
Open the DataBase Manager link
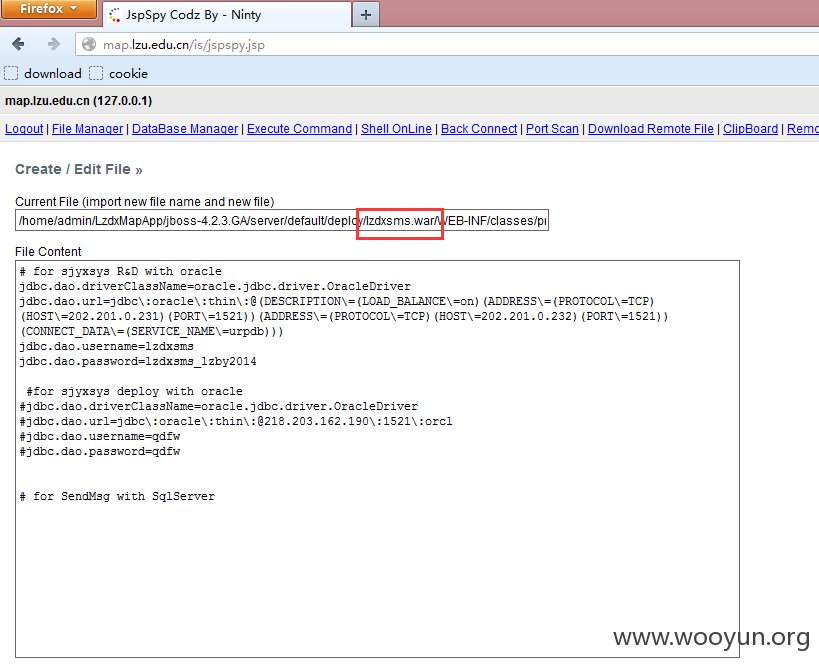click(185, 129)
